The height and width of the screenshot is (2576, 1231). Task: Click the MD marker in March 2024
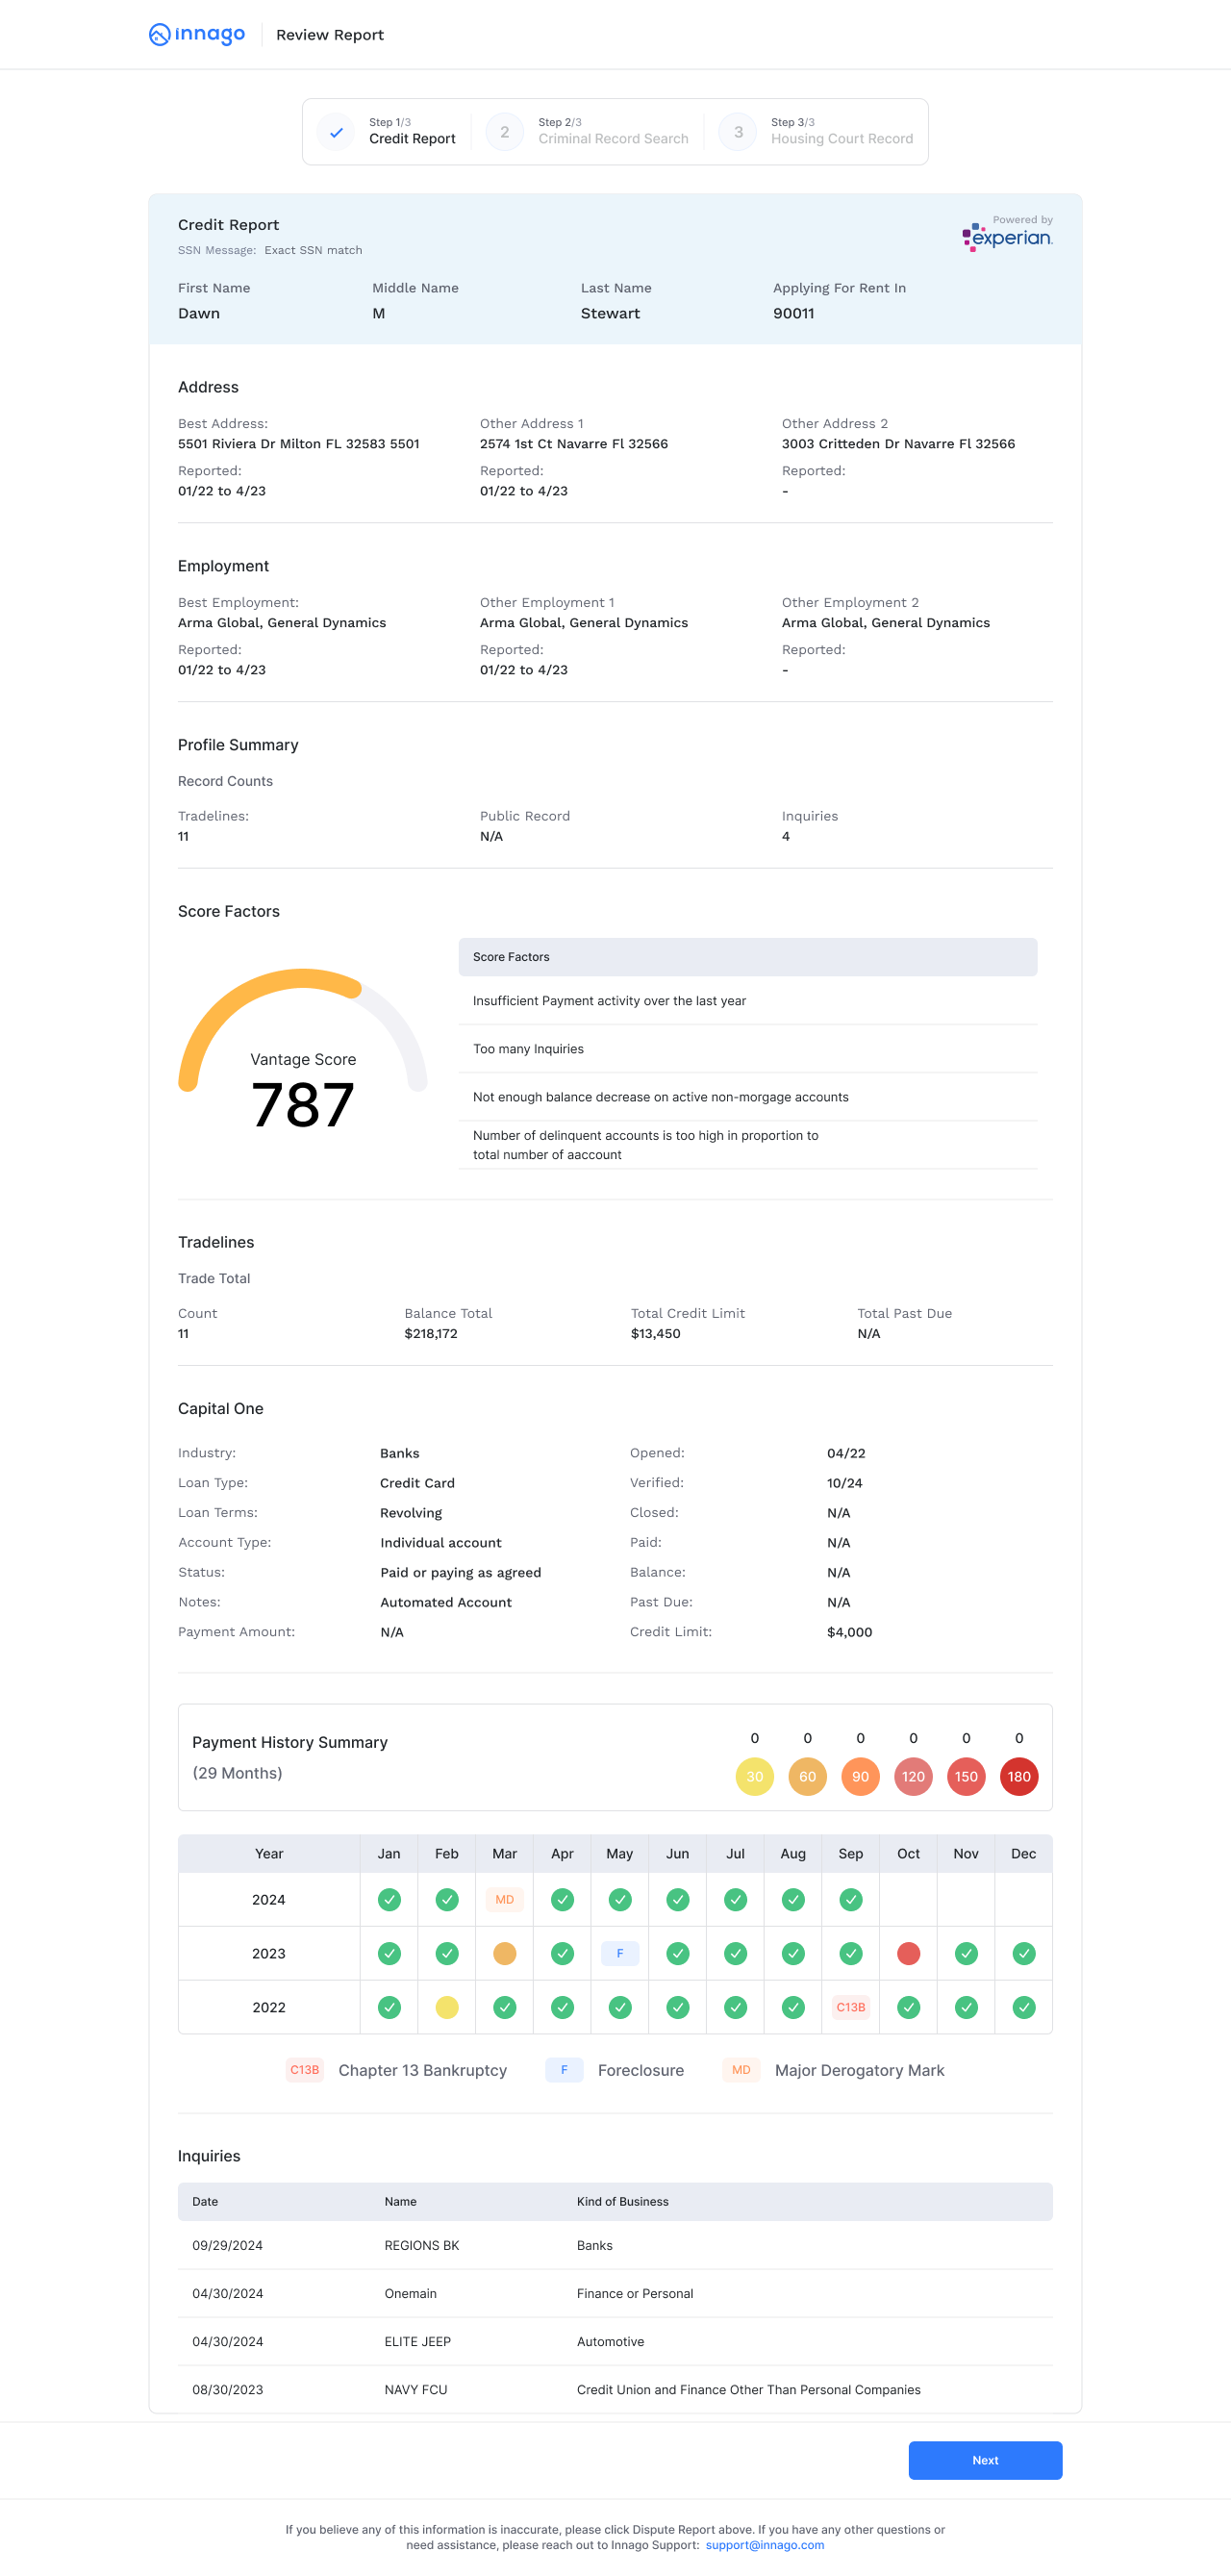pos(504,1899)
